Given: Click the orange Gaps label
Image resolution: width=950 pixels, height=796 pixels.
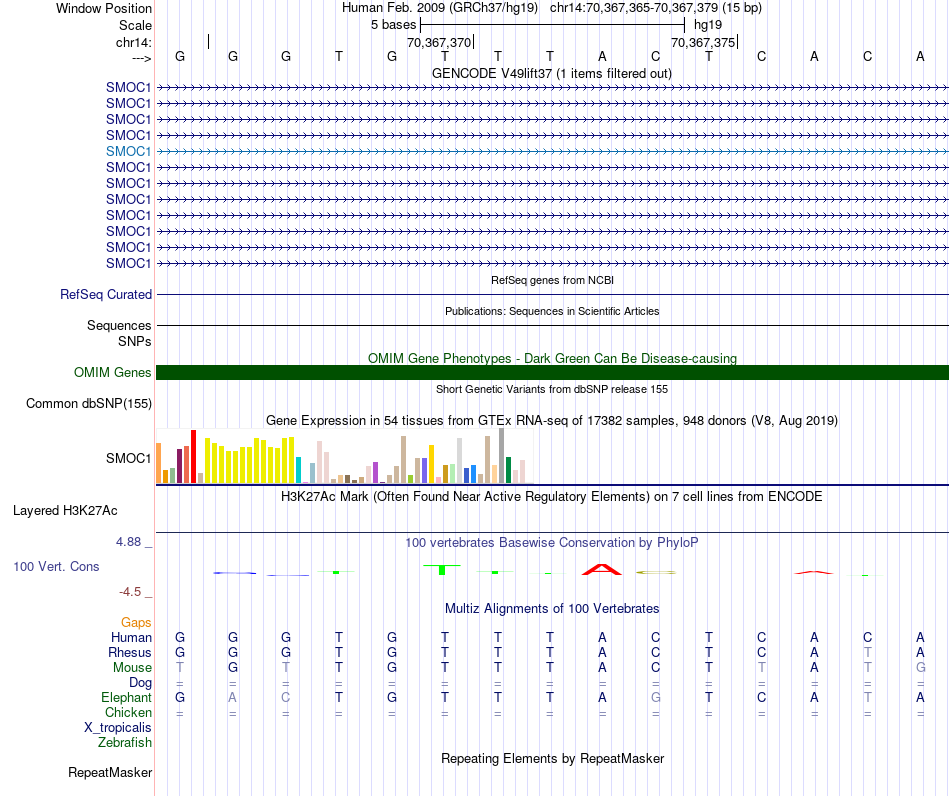Looking at the screenshot, I should [136, 623].
